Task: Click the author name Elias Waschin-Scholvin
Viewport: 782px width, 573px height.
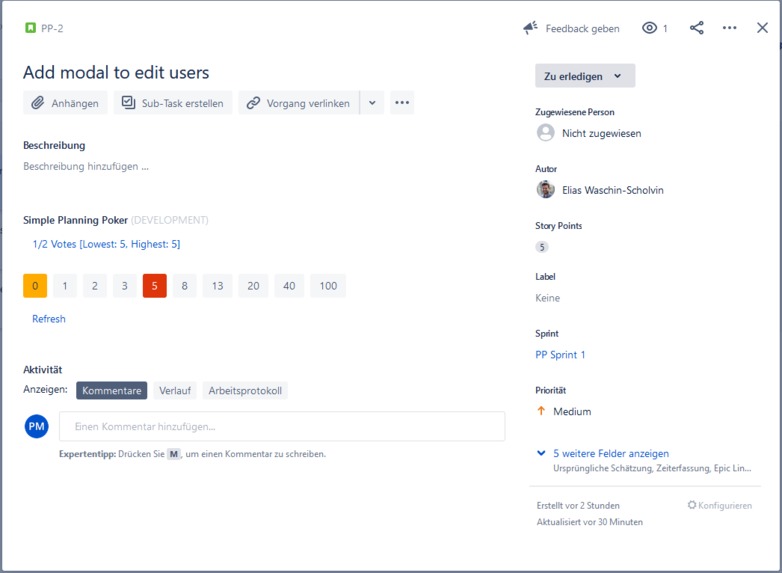Action: click(613, 191)
